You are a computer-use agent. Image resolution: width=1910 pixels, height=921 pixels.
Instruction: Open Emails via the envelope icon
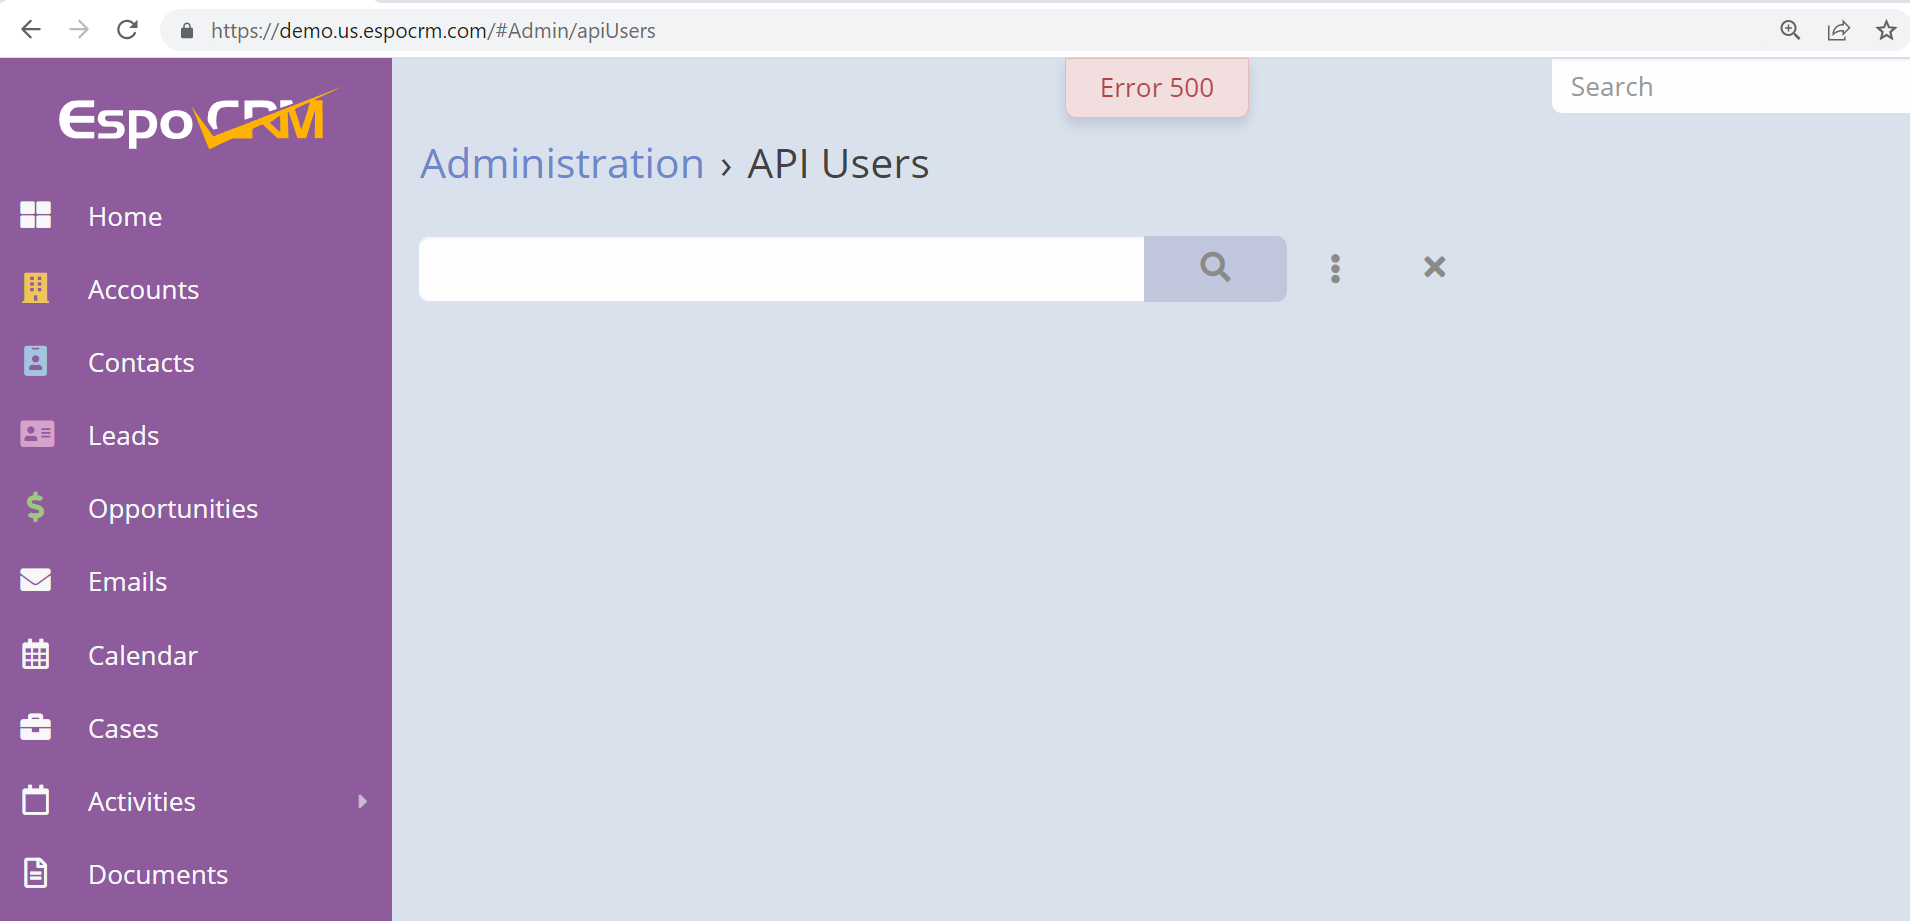(35, 580)
